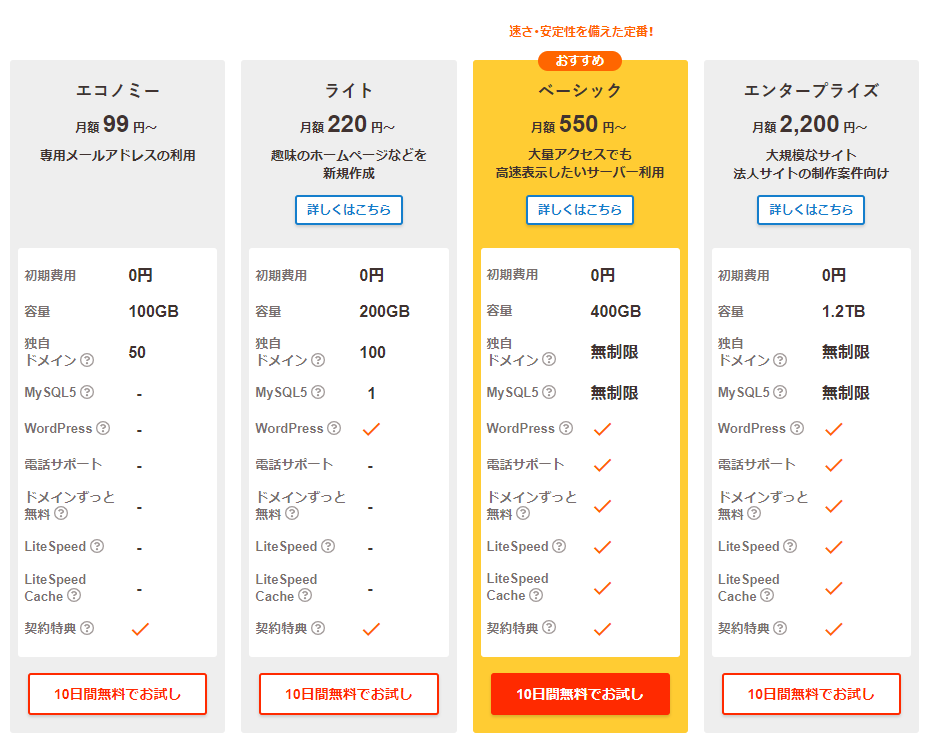
Task: Open the ドメインずっと無料 help icon in the ベーシック plan
Action: [x=523, y=513]
